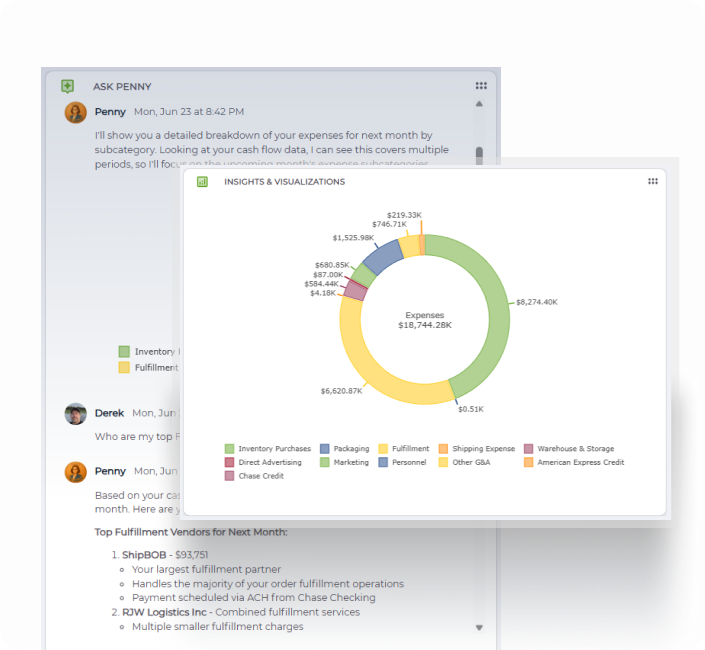Click the American Express Credit color swatch

[x=529, y=463]
